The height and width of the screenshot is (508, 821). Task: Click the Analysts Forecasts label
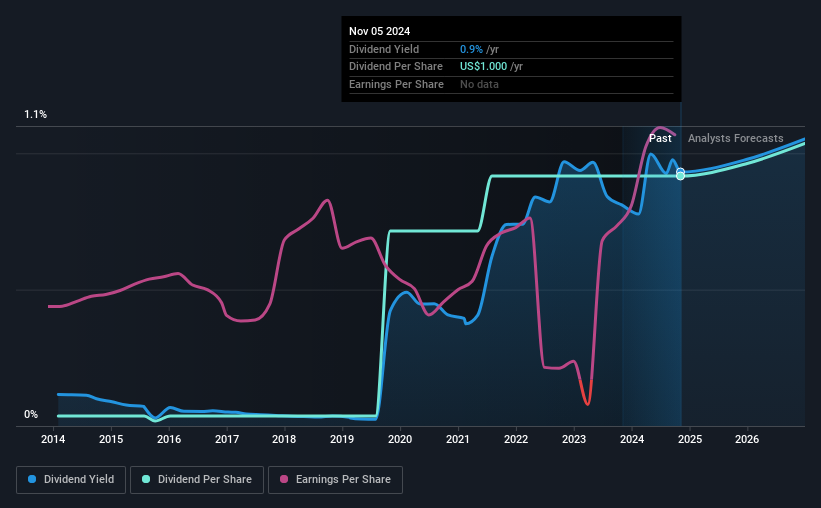coord(736,138)
